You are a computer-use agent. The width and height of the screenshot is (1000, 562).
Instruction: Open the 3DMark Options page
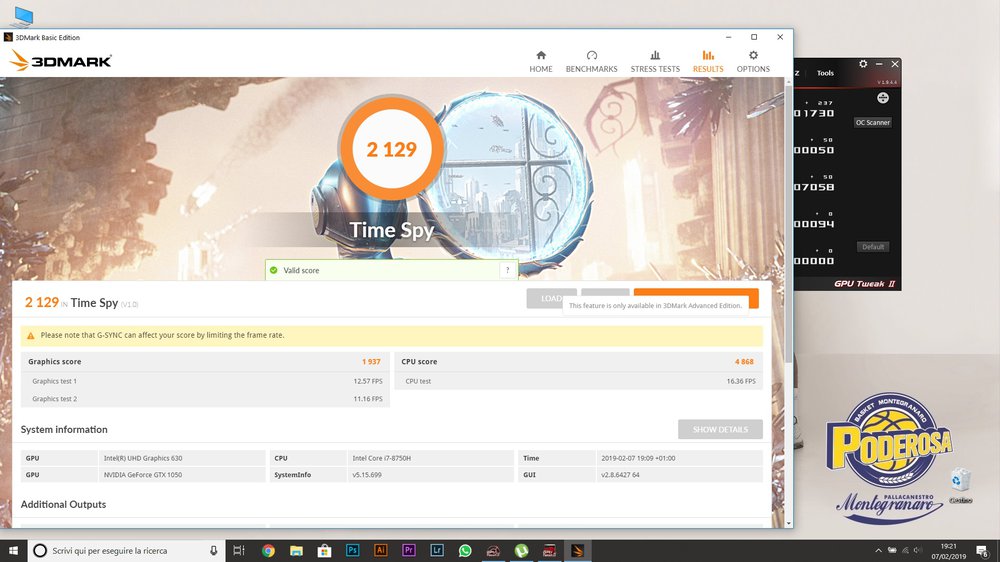(753, 61)
